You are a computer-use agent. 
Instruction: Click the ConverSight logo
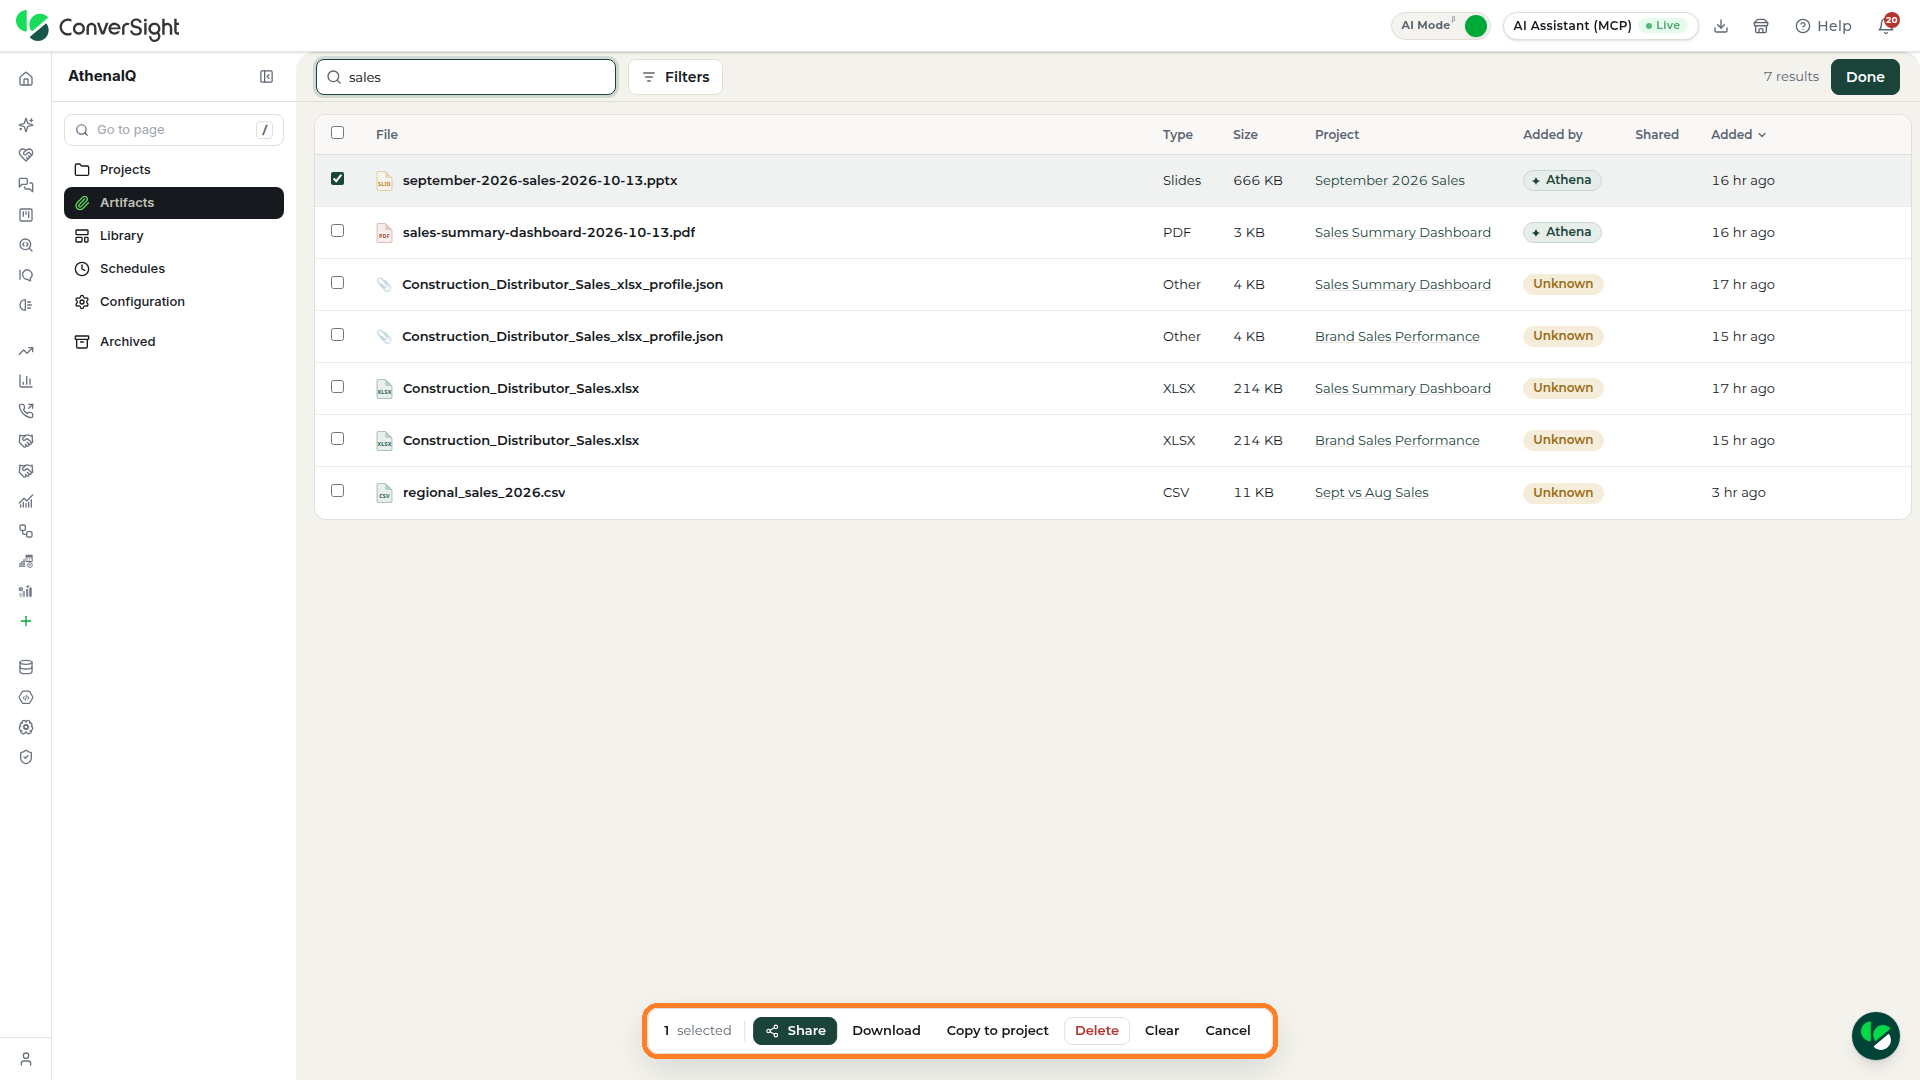[98, 26]
